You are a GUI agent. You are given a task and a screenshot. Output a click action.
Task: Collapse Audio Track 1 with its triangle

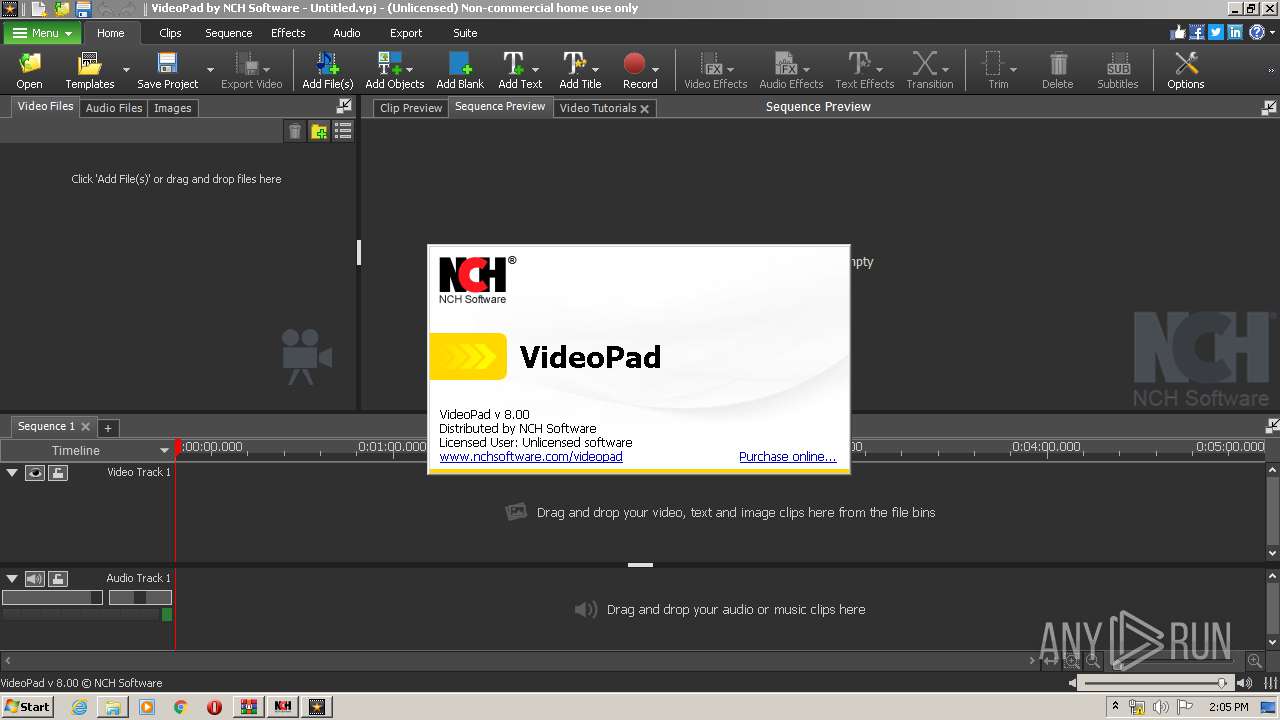tap(12, 578)
